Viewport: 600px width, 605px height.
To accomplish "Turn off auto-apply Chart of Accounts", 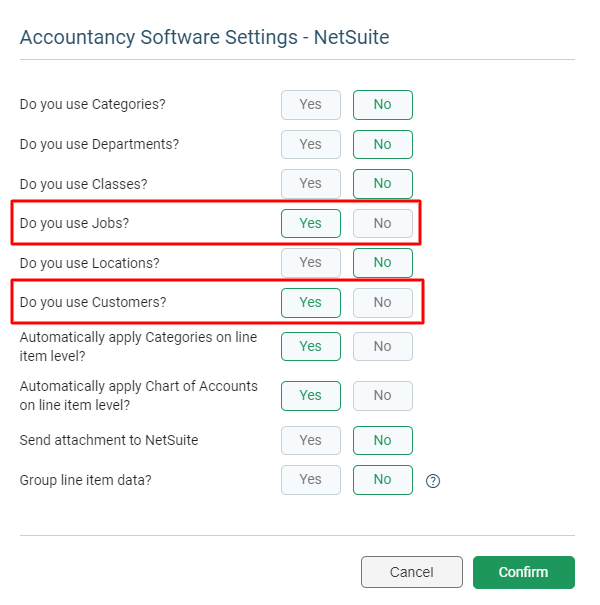I will (383, 396).
